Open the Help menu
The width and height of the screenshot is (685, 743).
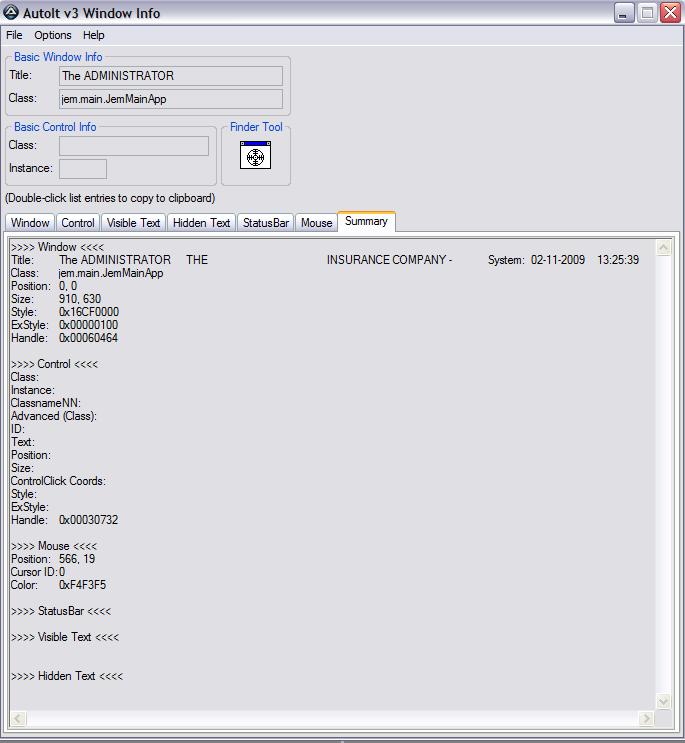pyautogui.click(x=93, y=35)
